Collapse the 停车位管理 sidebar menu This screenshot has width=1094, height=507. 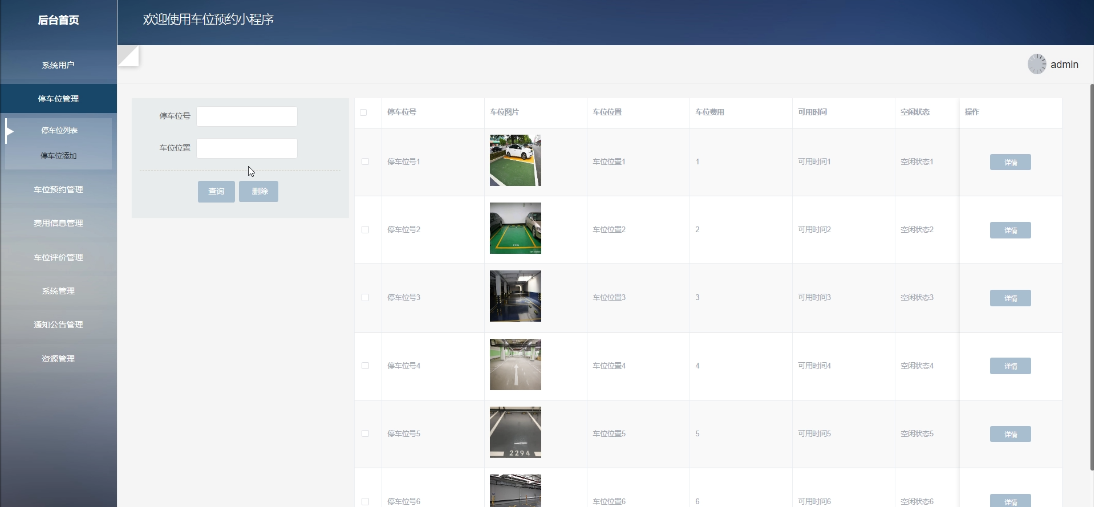[x=59, y=99]
